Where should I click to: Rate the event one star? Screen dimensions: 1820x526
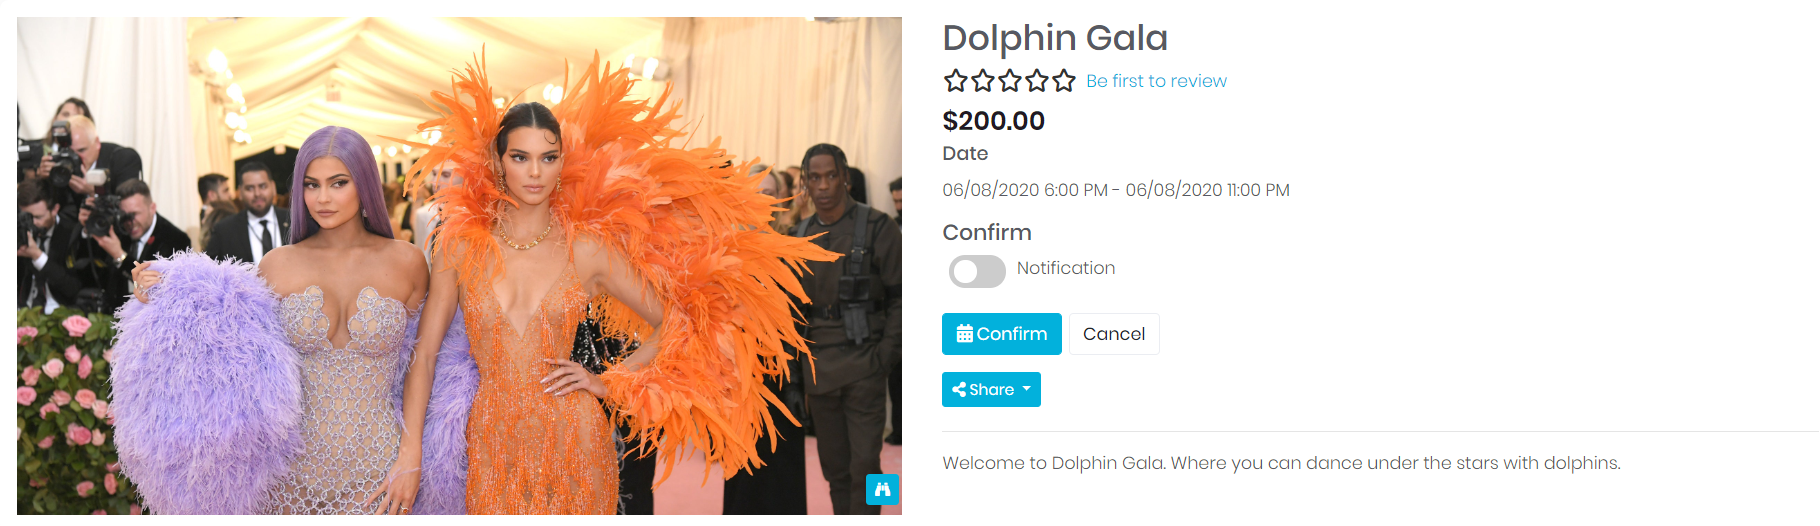tap(956, 81)
